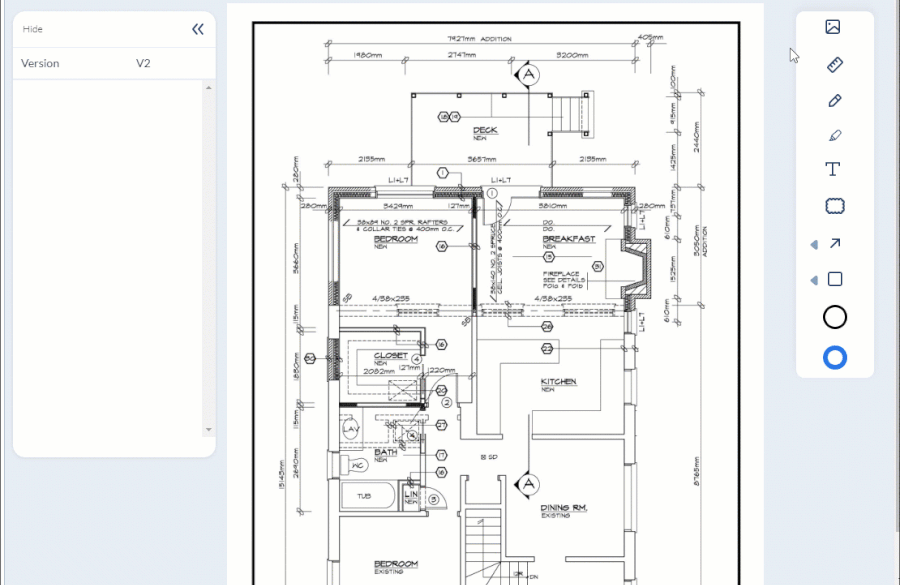This screenshot has height=585, width=900.
Task: Click the Hide label in panel header
Action: click(x=33, y=29)
